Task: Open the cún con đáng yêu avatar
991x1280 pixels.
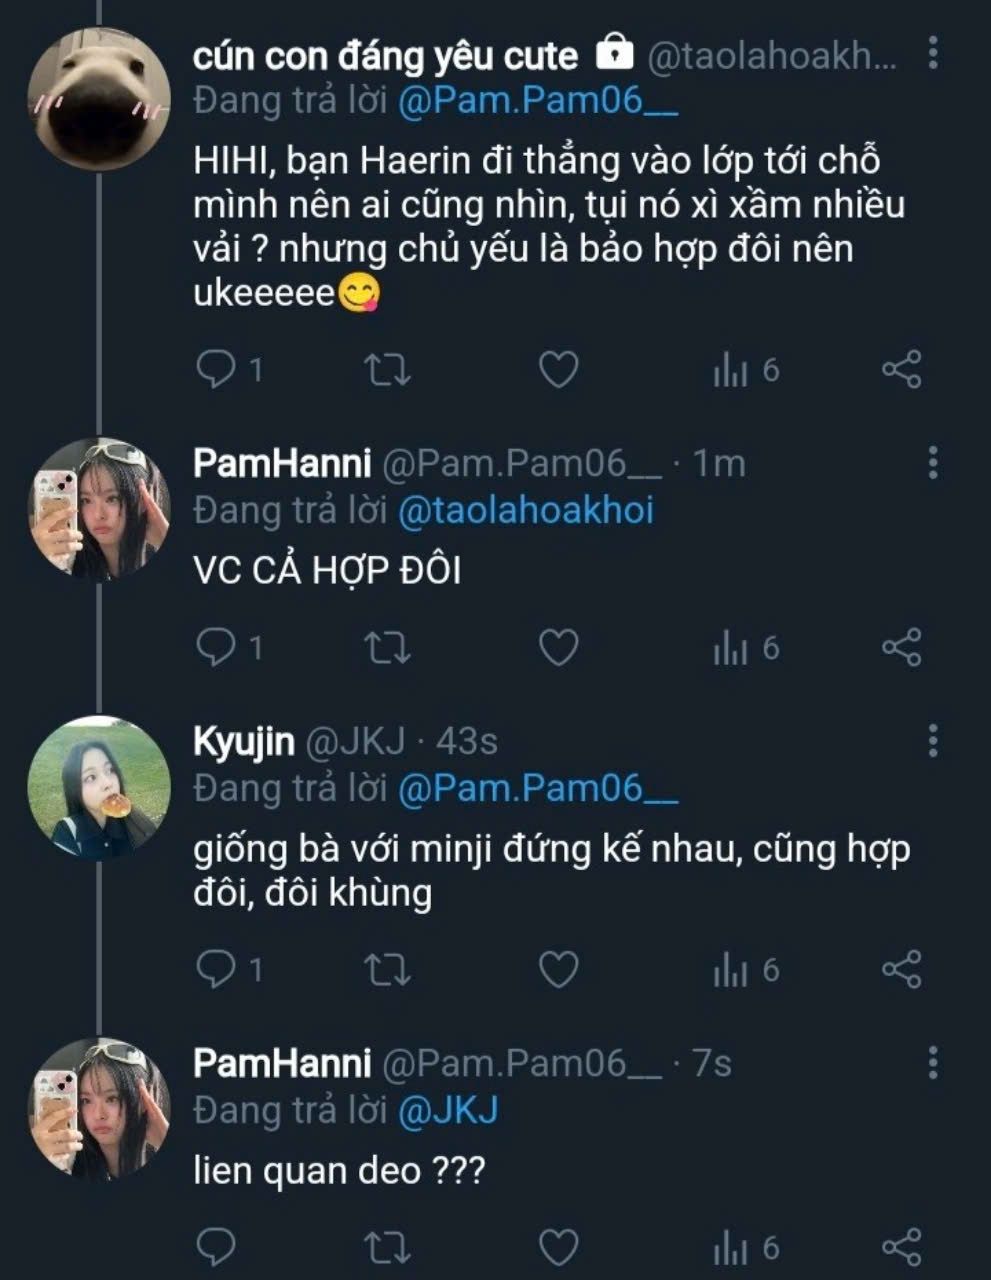Action: pos(98,98)
